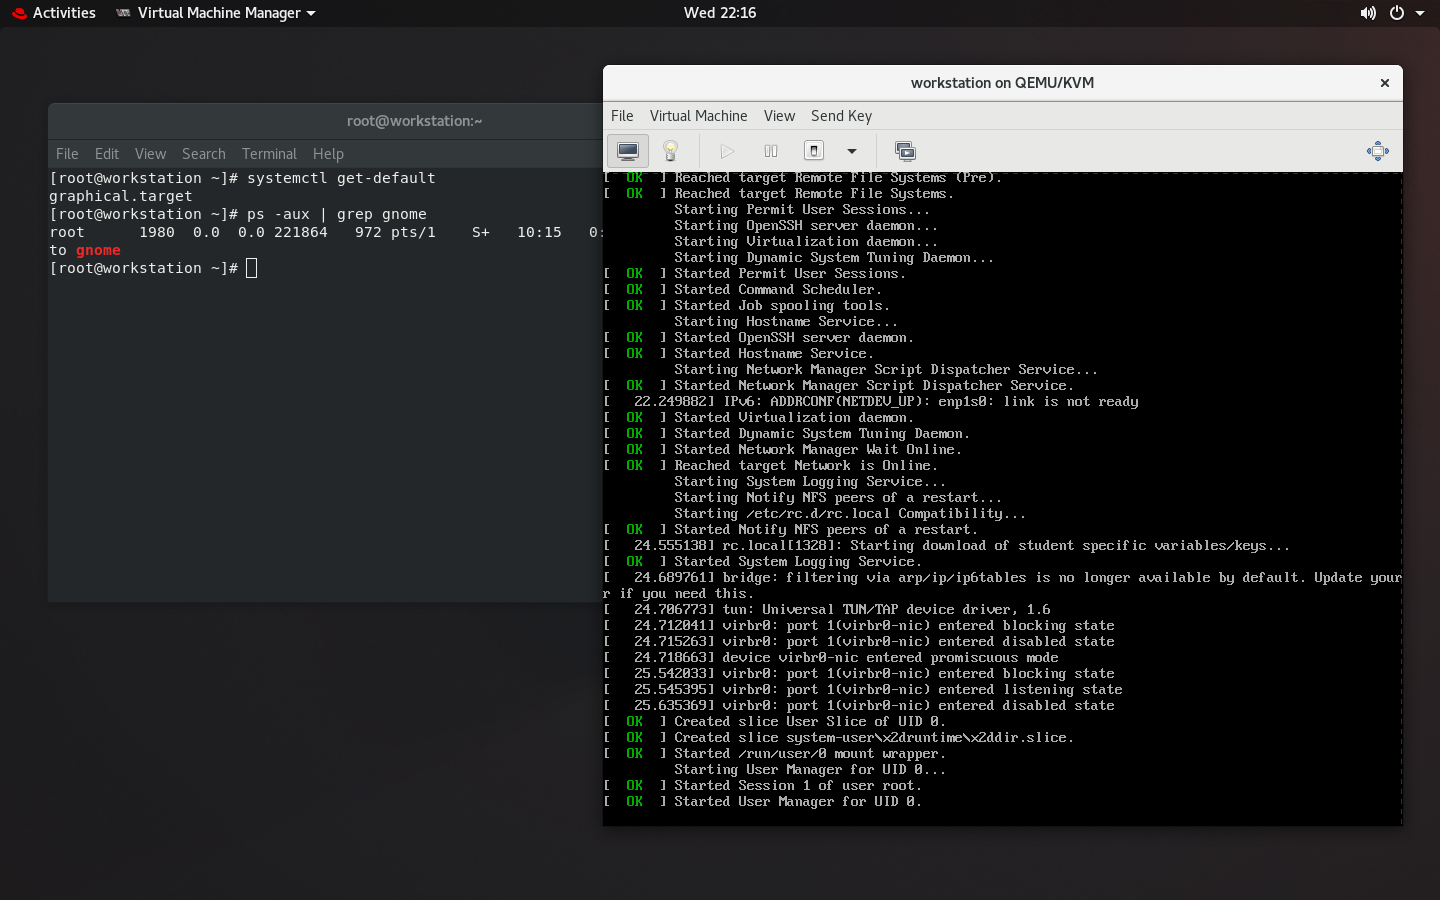Screen dimensions: 1440x900
Task: Click 'Started OpenSSH server daemon.' line
Action: [793, 337]
